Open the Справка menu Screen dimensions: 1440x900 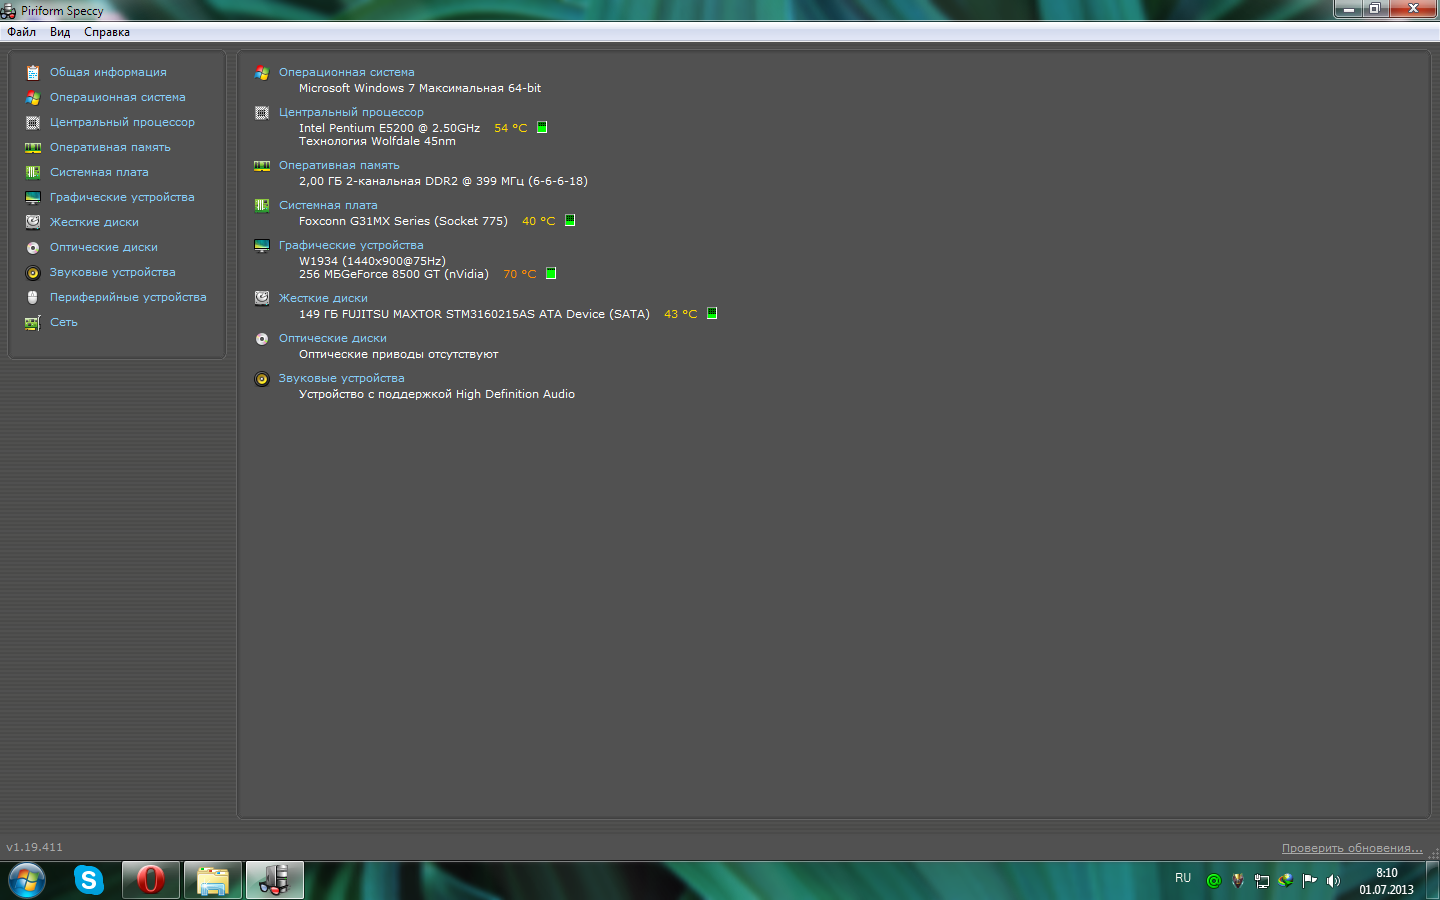pyautogui.click(x=107, y=32)
